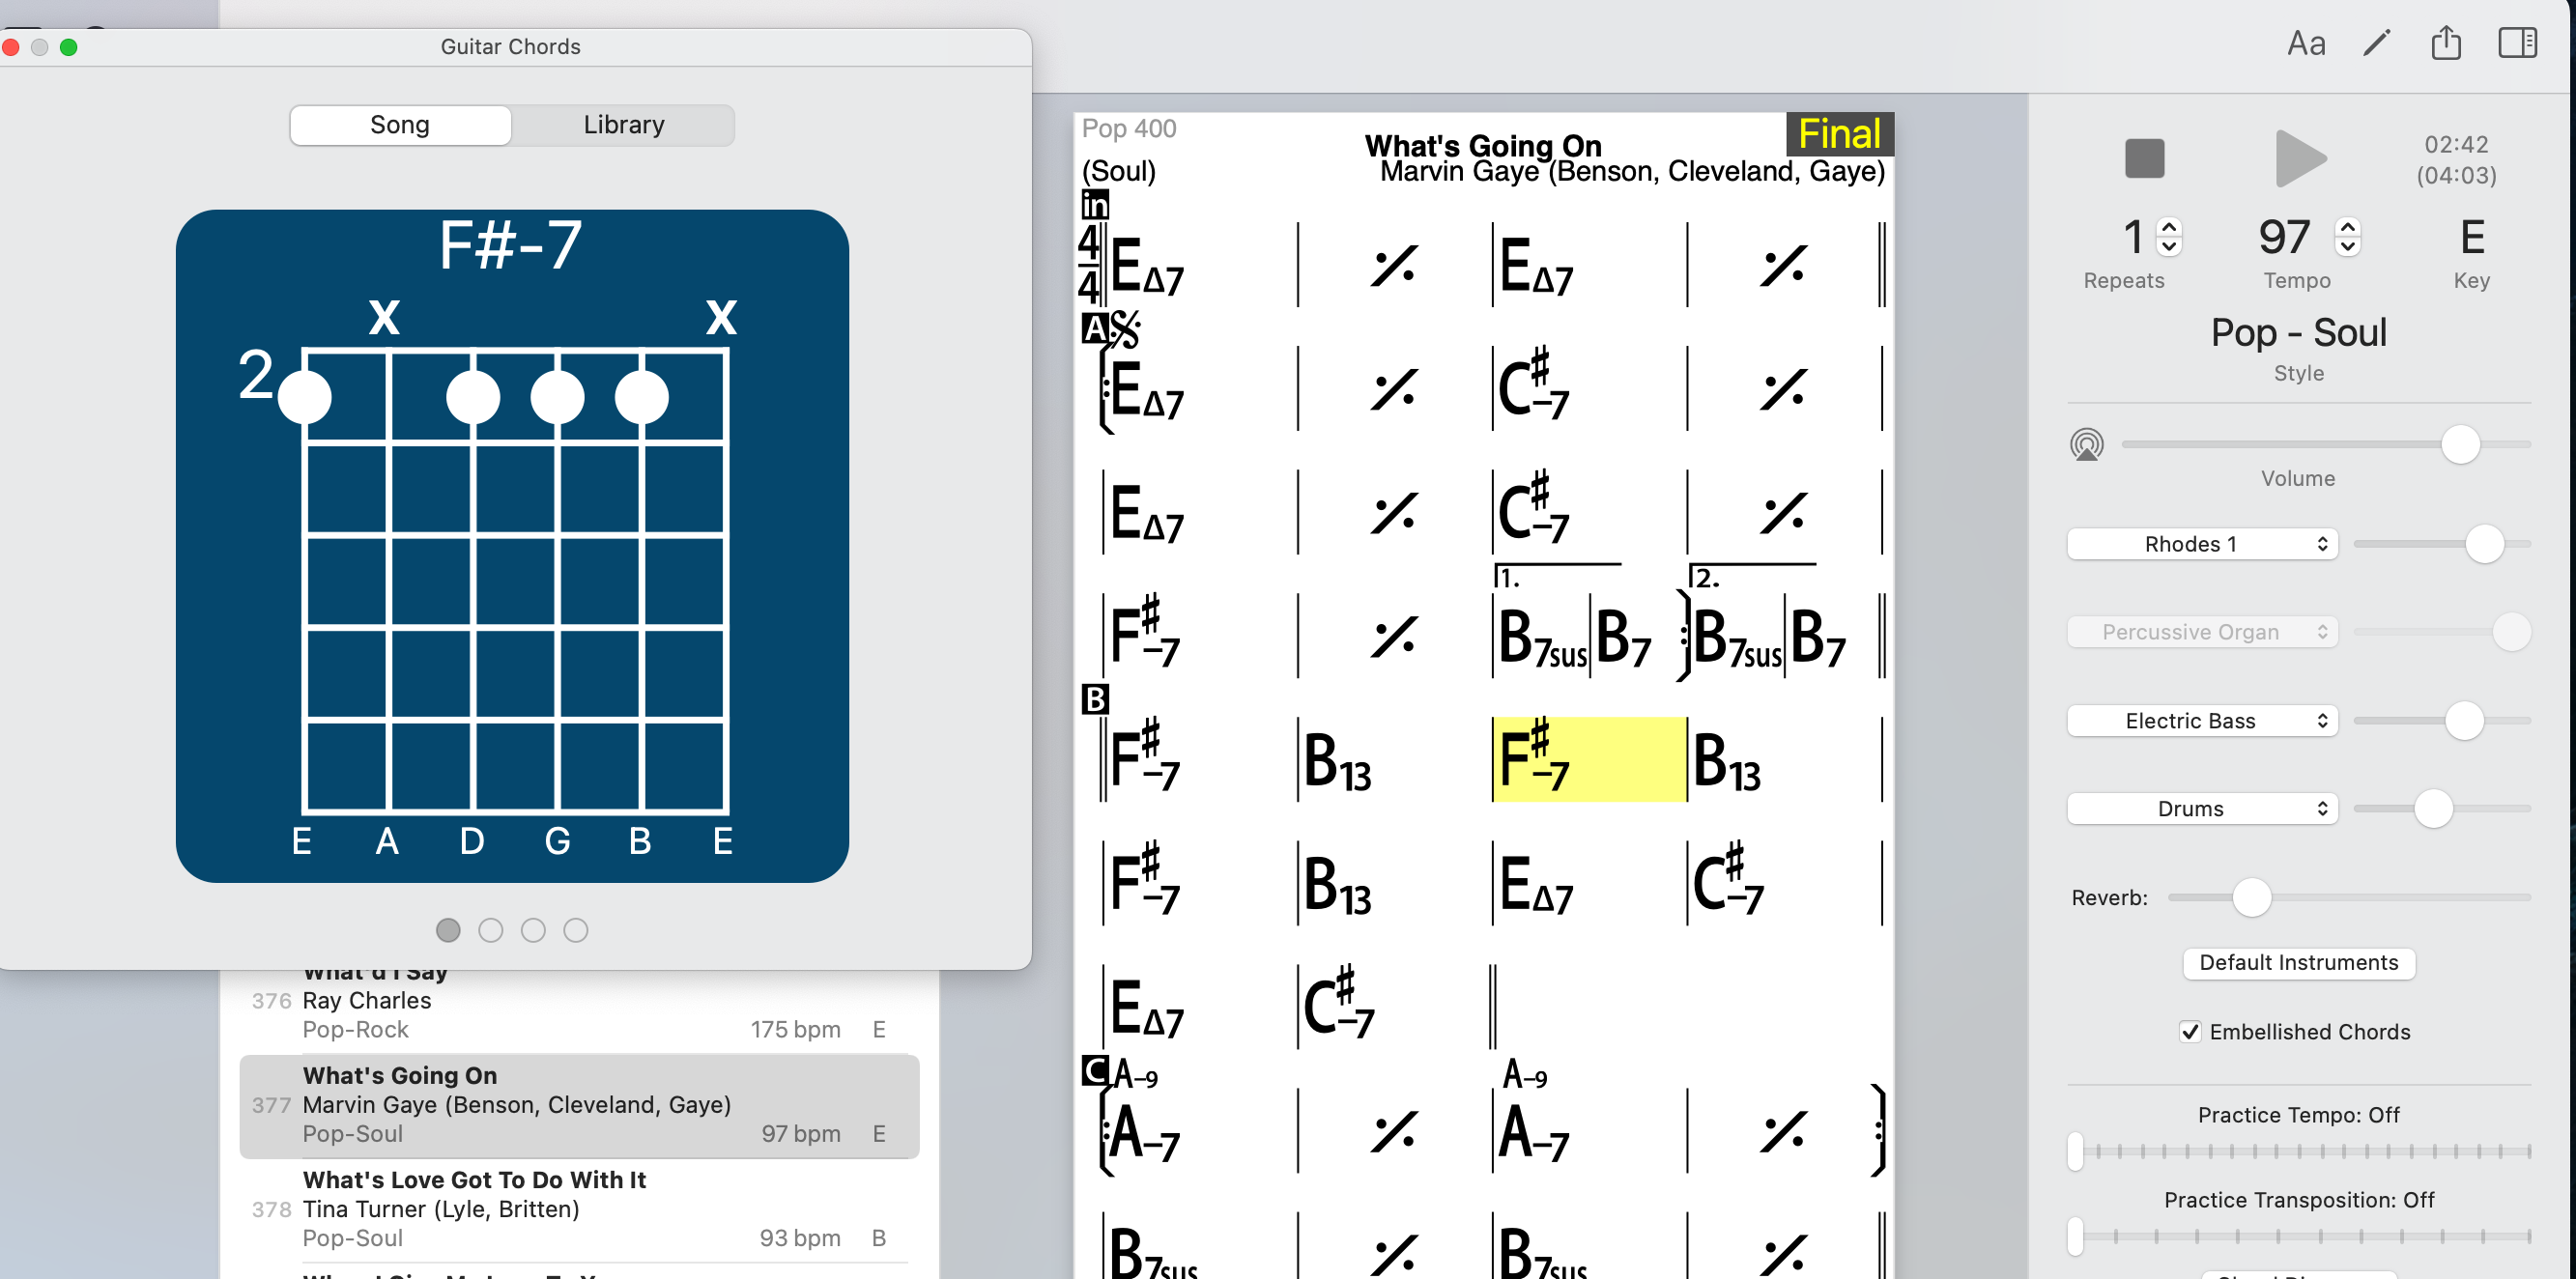Screen dimensions: 2576x1279
Task: Open the Rhodes 1 instrument dropdown
Action: tap(2202, 544)
